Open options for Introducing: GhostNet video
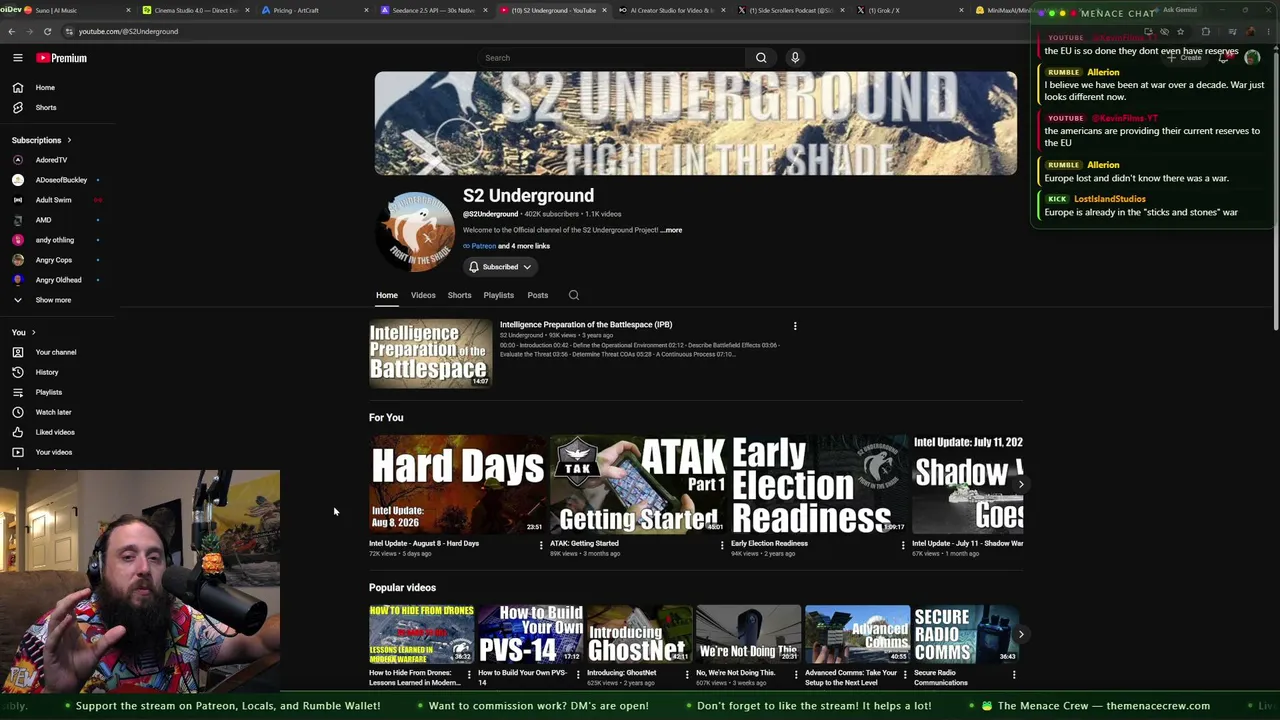Image resolution: width=1280 pixels, height=720 pixels. (x=687, y=675)
